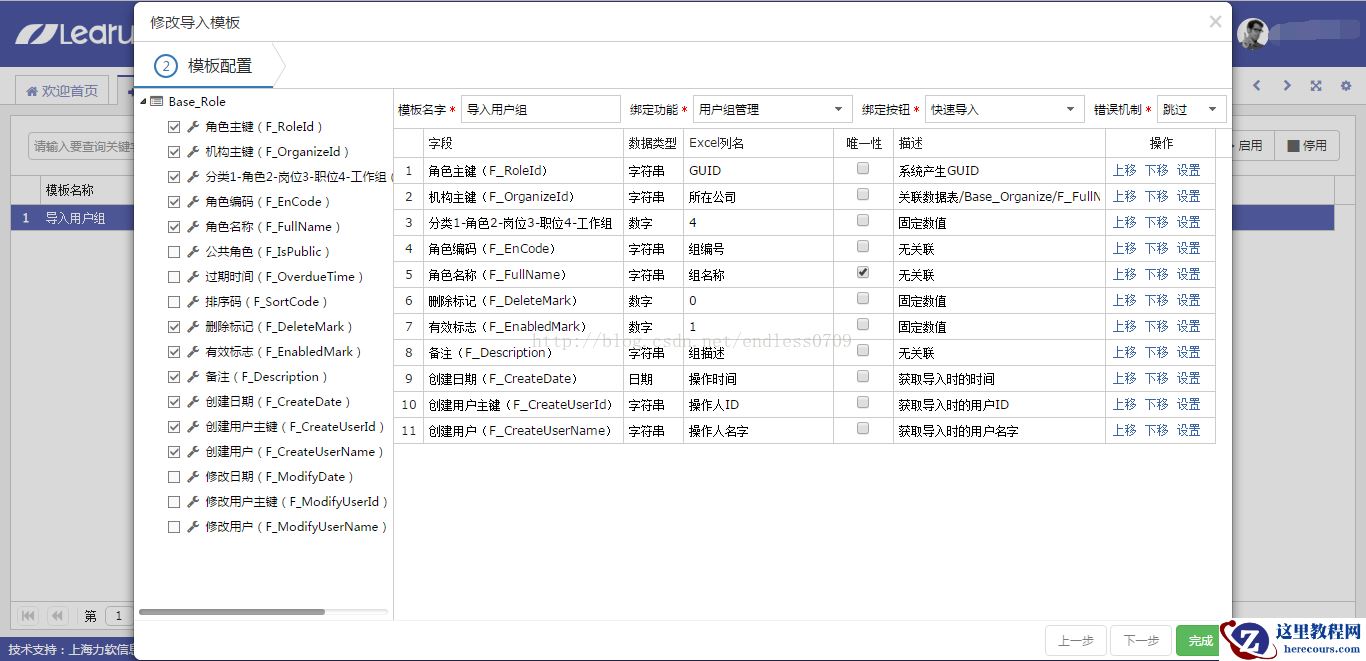Click 上移 link for 创建用户 row
This screenshot has width=1366, height=661.
[x=1125, y=430]
